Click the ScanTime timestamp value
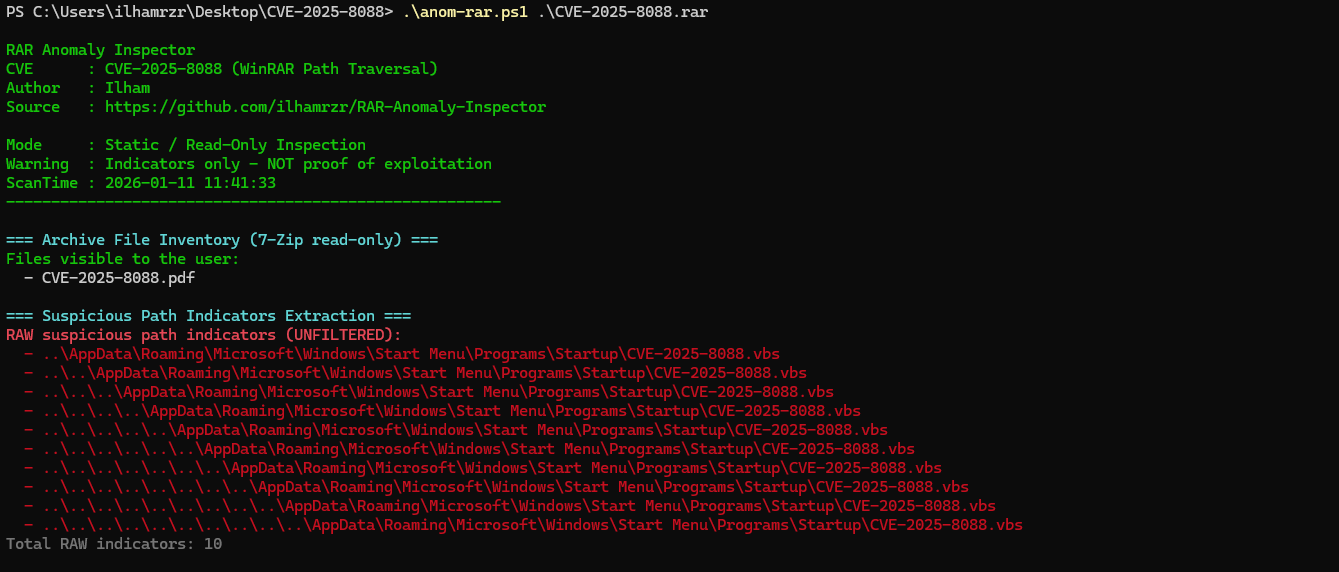1339x572 pixels. coord(190,183)
